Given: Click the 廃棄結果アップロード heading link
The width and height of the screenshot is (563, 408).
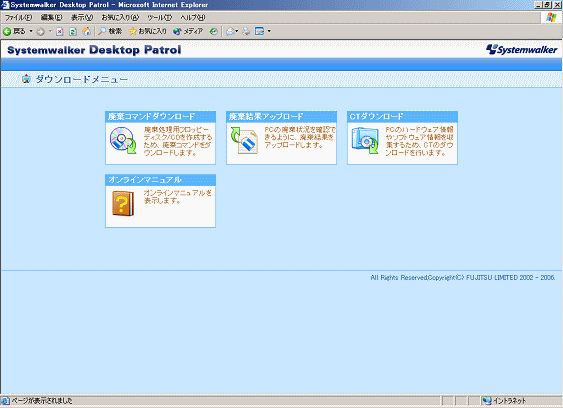Looking at the screenshot, I should 266,116.
